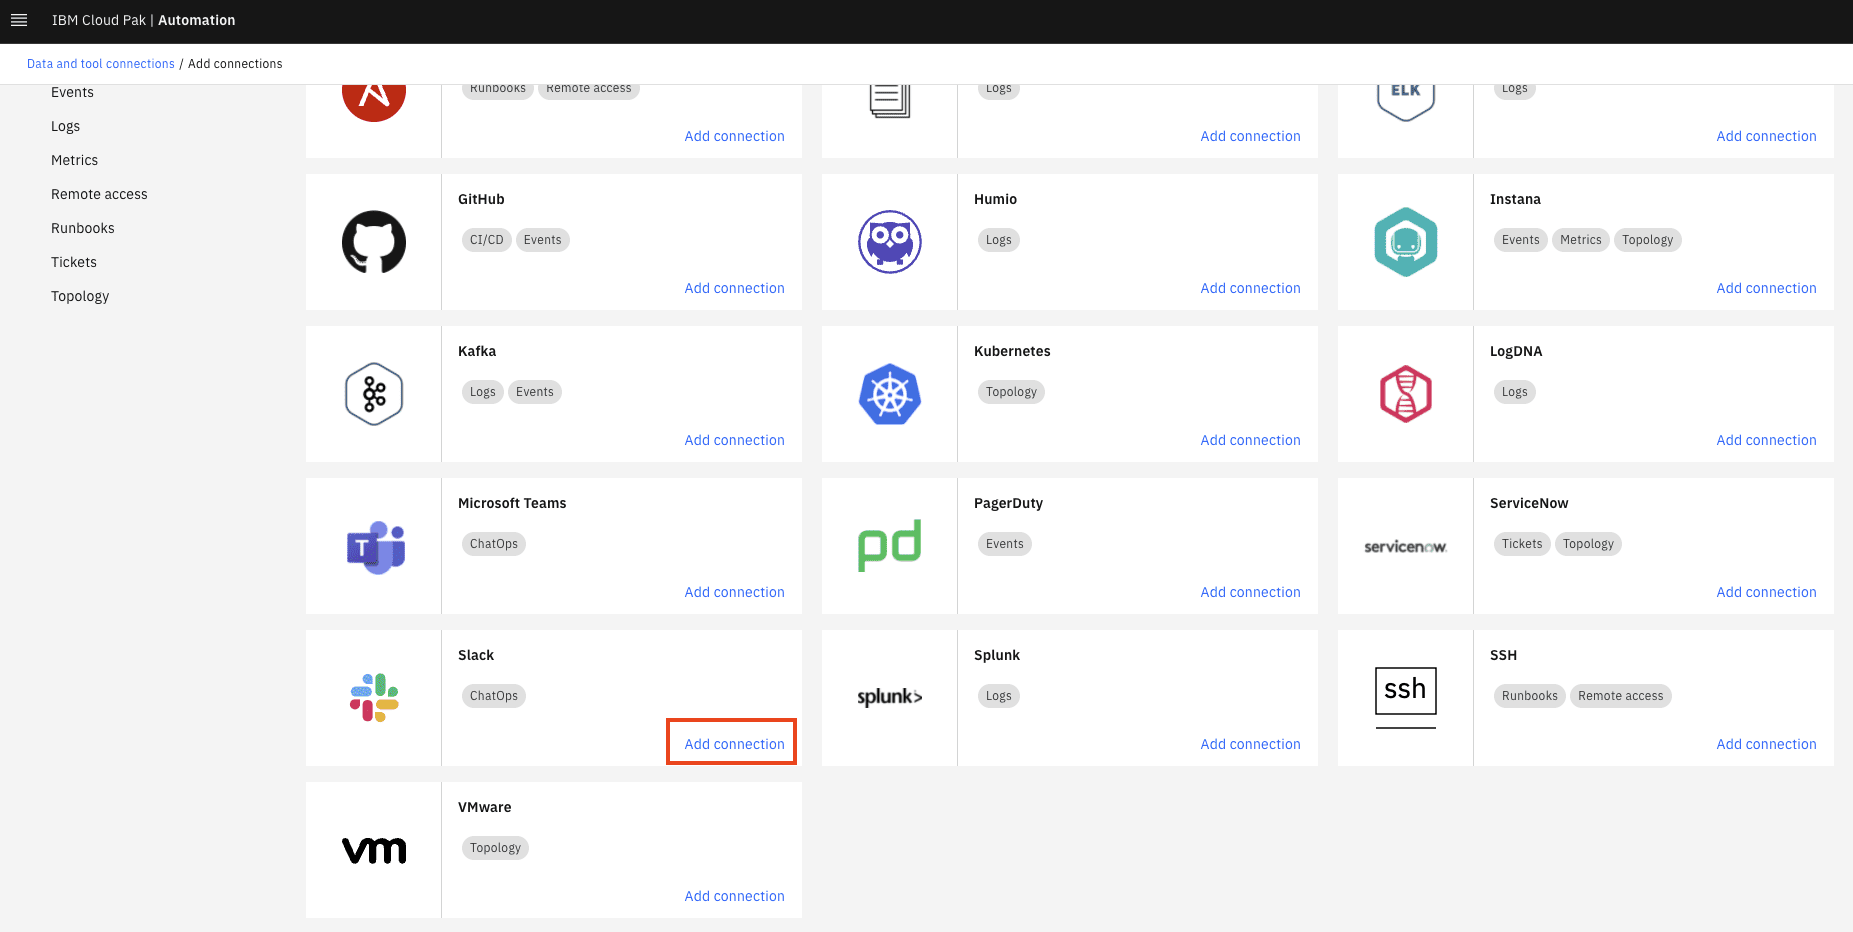Click the Logs tag on Kafka card

(483, 392)
